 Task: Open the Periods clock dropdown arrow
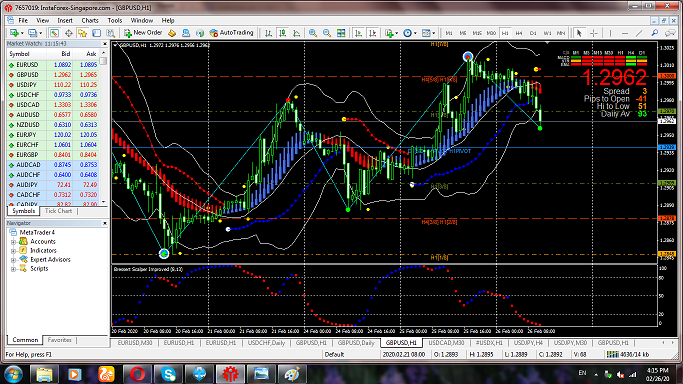[x=415, y=33]
